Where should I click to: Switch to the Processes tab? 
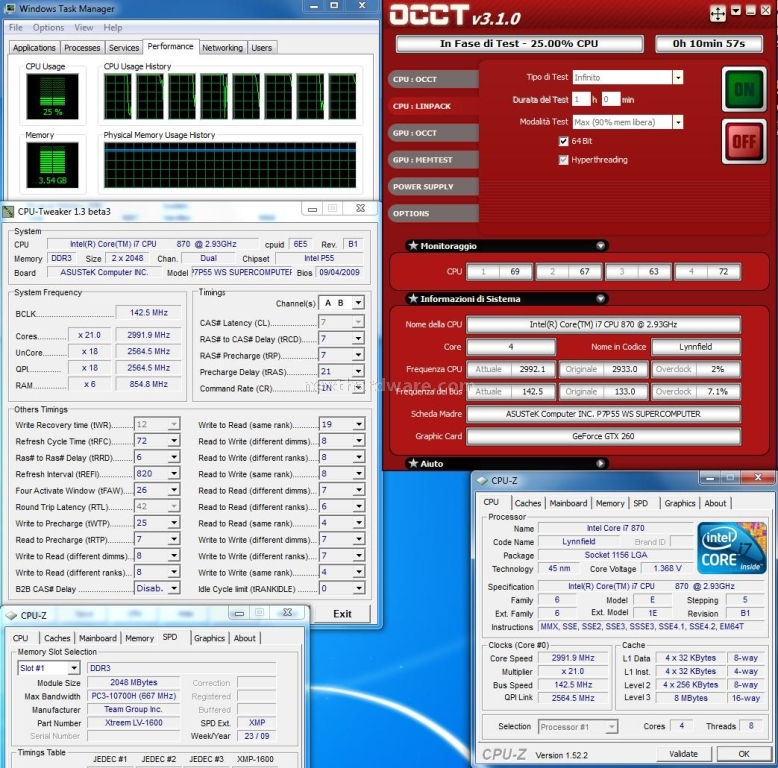point(82,48)
